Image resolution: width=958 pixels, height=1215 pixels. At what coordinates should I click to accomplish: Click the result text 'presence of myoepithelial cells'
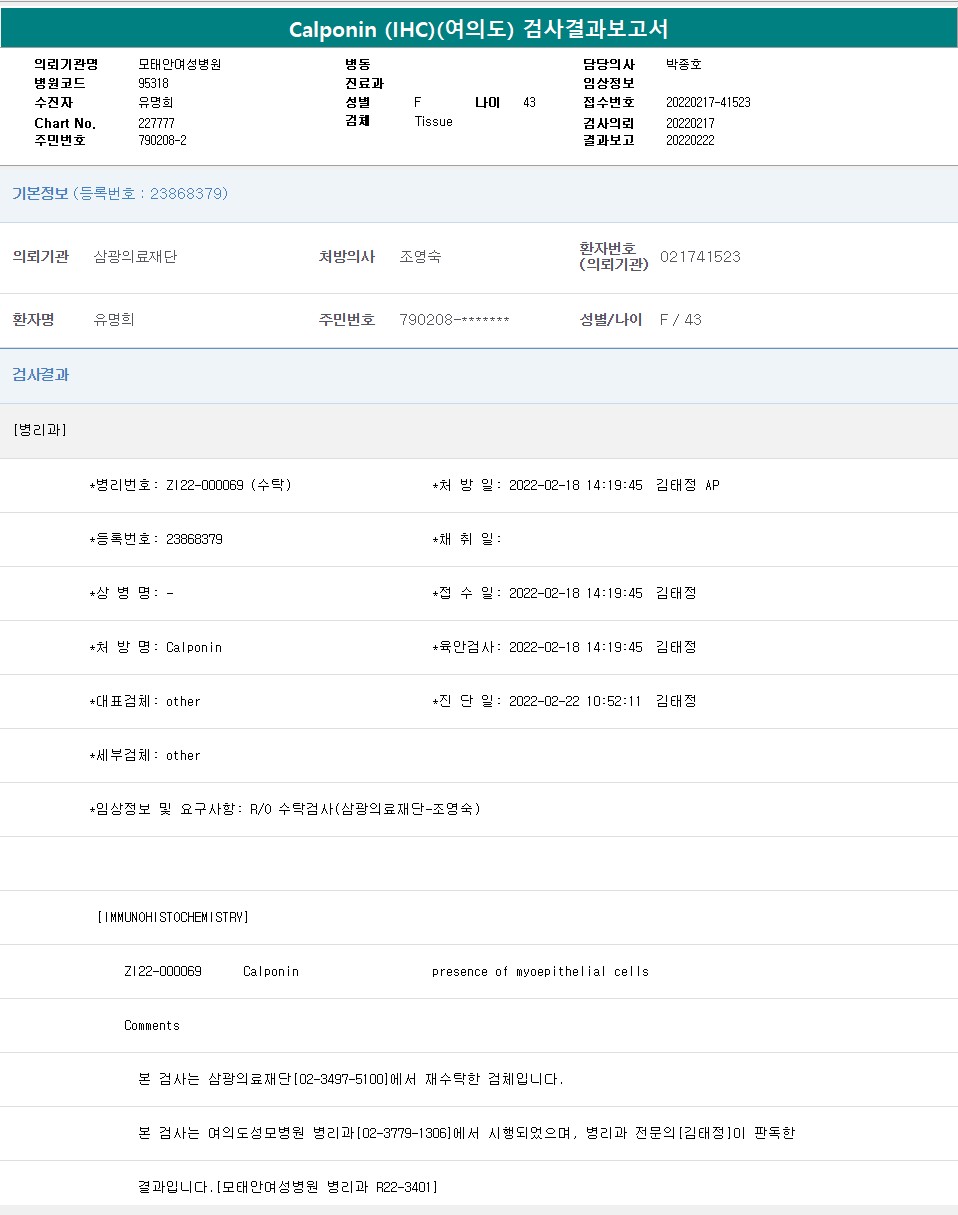coord(540,971)
